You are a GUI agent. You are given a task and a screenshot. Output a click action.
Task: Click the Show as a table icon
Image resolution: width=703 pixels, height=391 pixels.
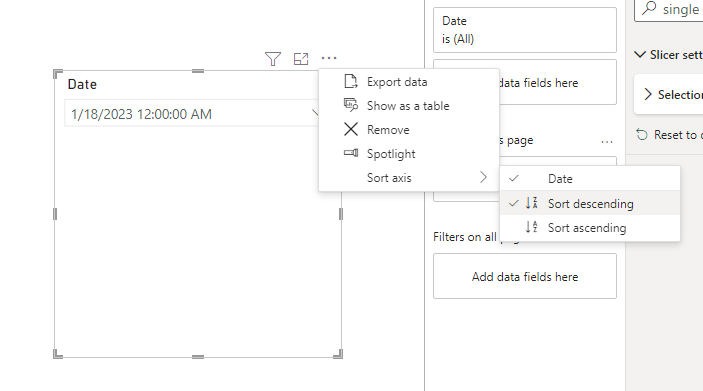(351, 105)
